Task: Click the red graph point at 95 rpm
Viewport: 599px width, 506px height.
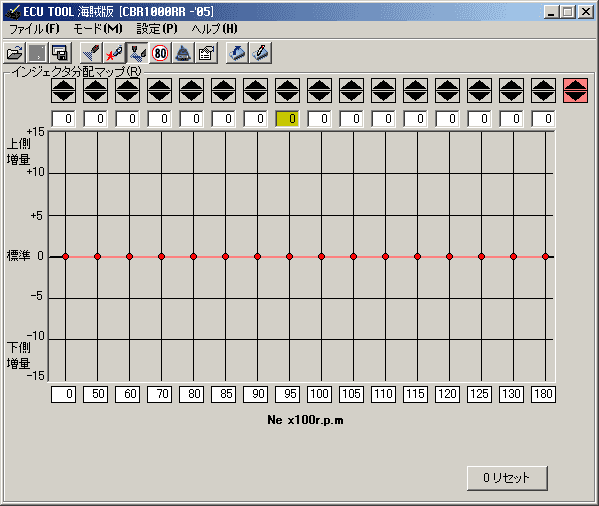Action: point(289,257)
